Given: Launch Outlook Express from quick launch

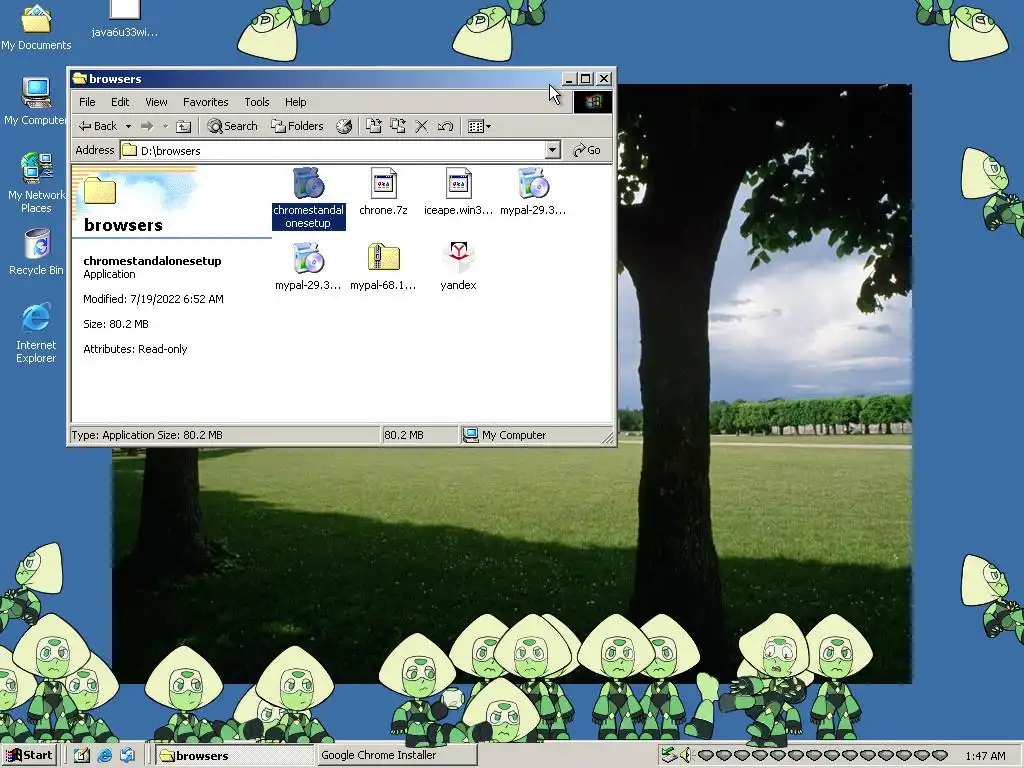Looking at the screenshot, I should [127, 756].
